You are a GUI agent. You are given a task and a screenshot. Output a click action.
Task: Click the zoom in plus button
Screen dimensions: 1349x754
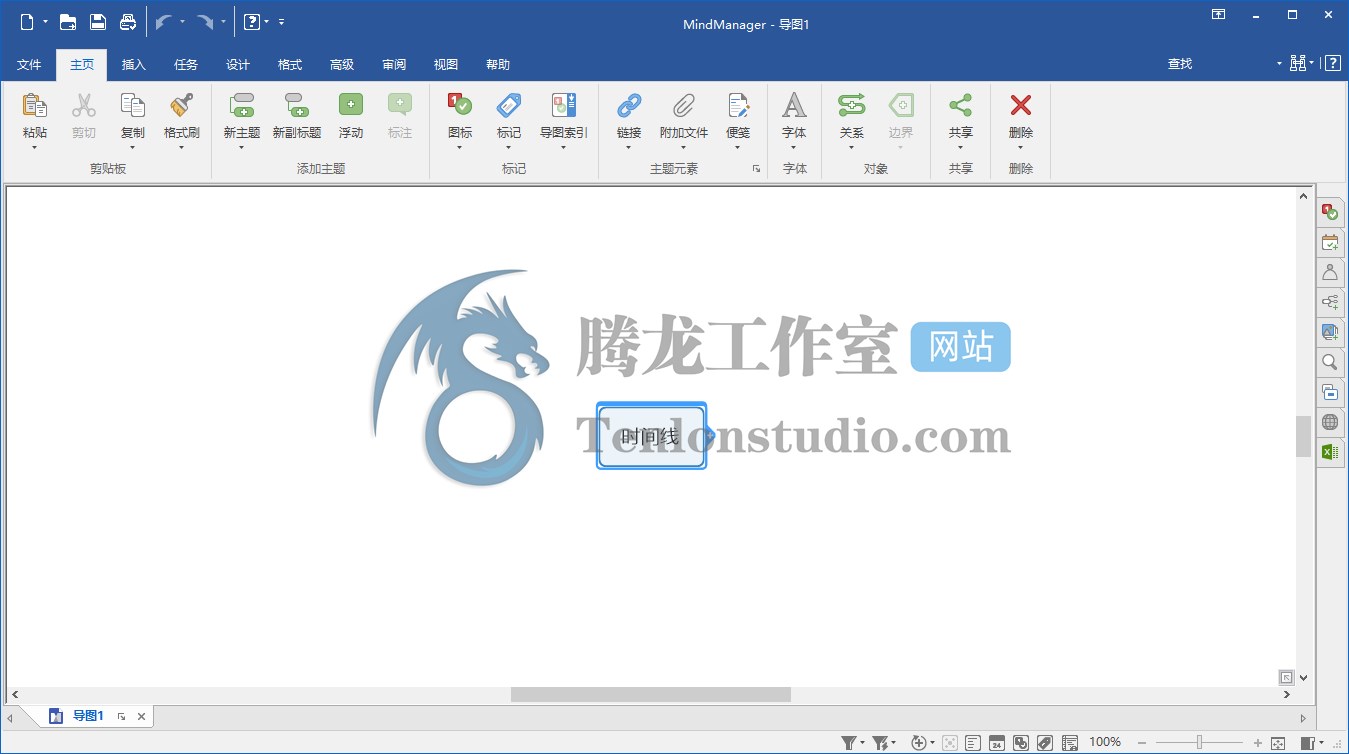click(1257, 743)
